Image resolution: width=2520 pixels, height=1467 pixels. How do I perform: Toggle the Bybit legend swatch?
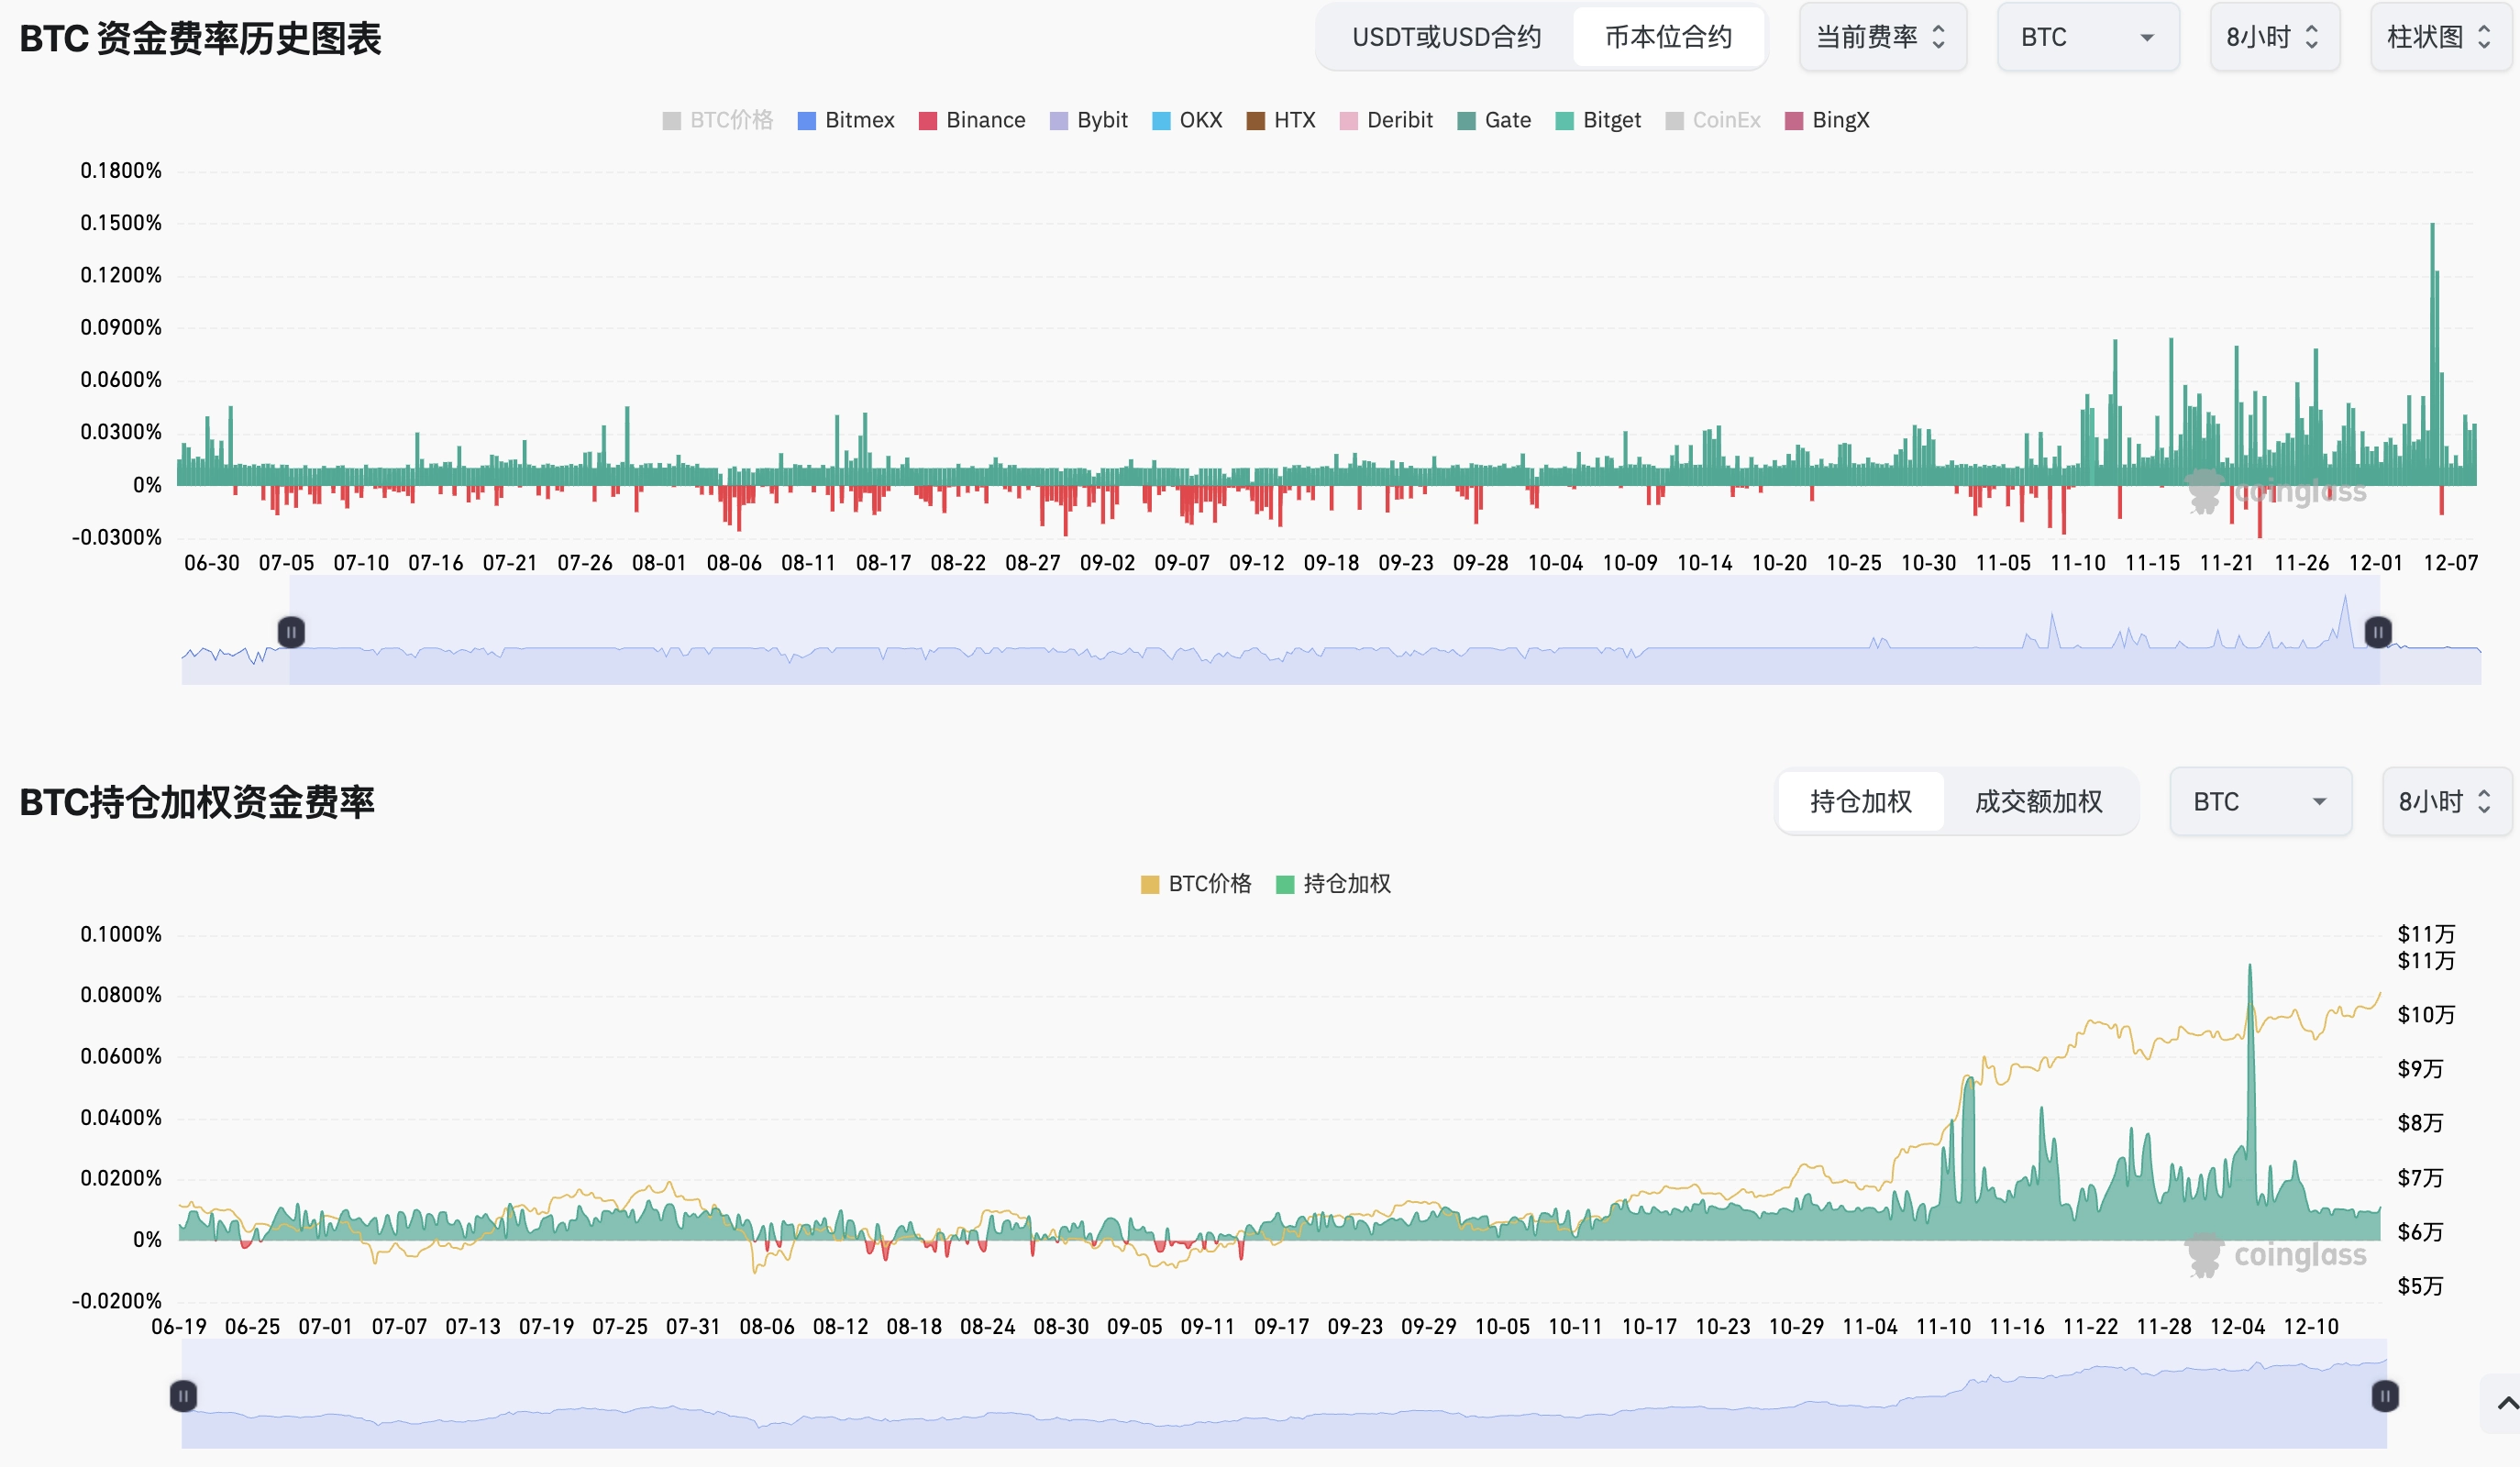point(1058,121)
